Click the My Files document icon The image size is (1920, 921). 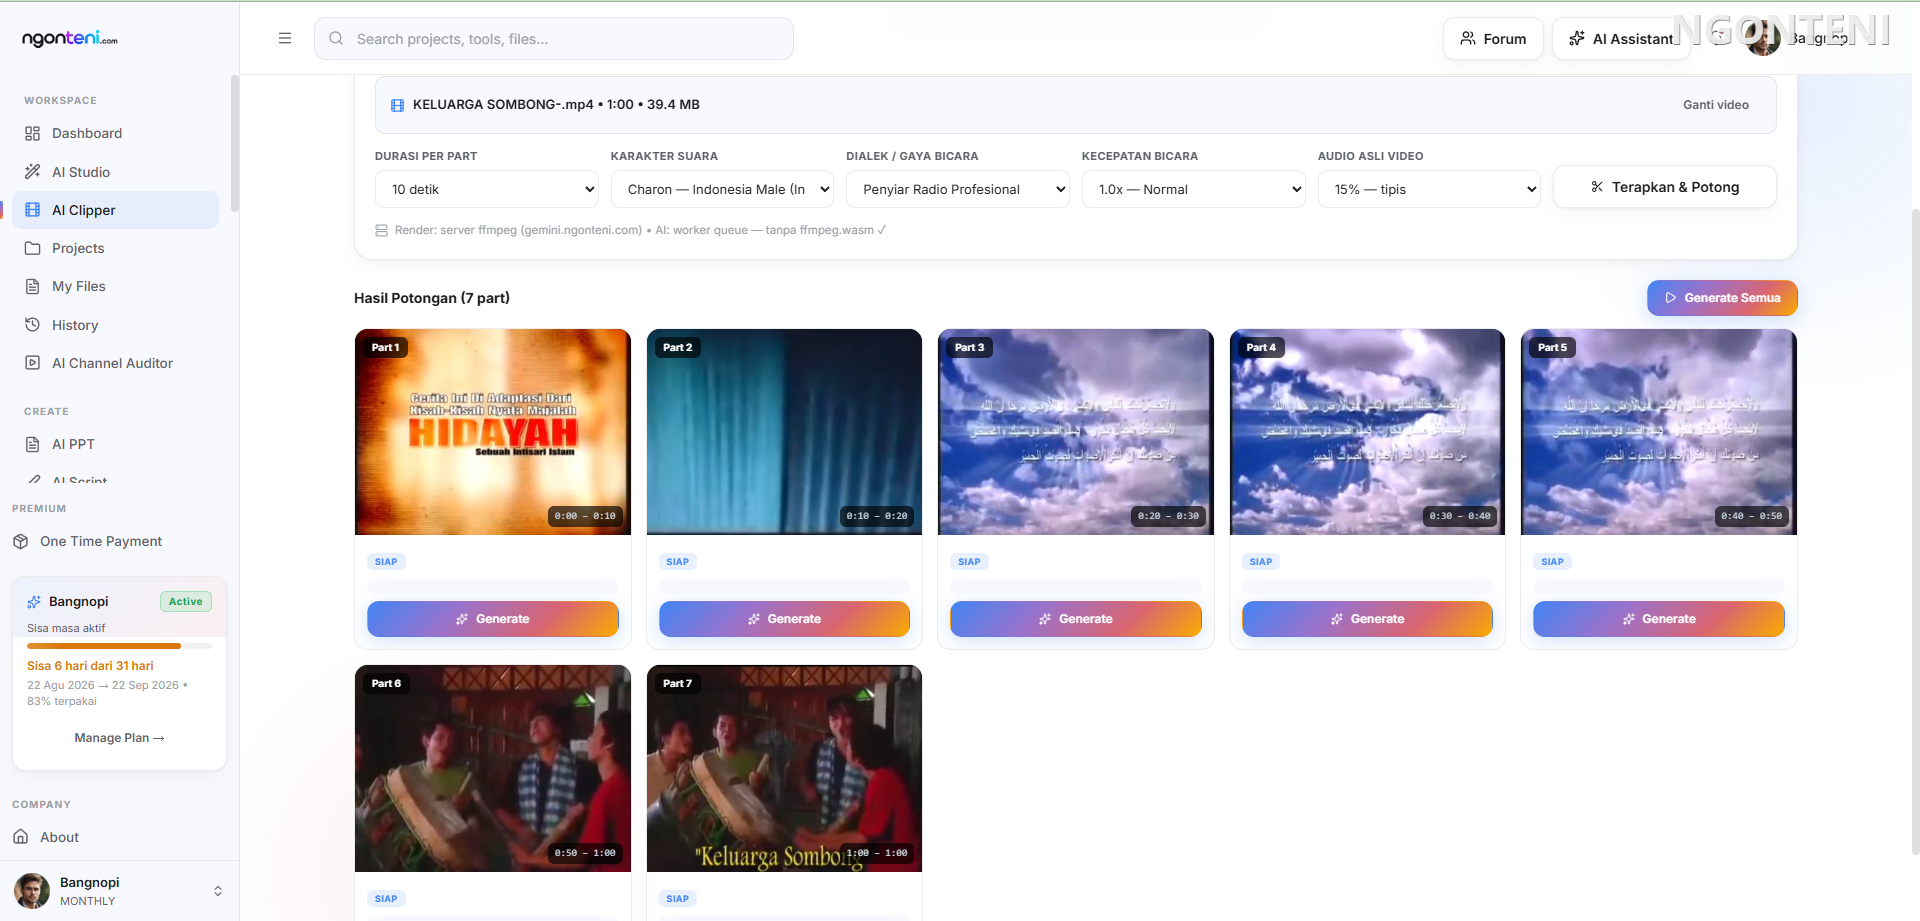pyautogui.click(x=33, y=286)
